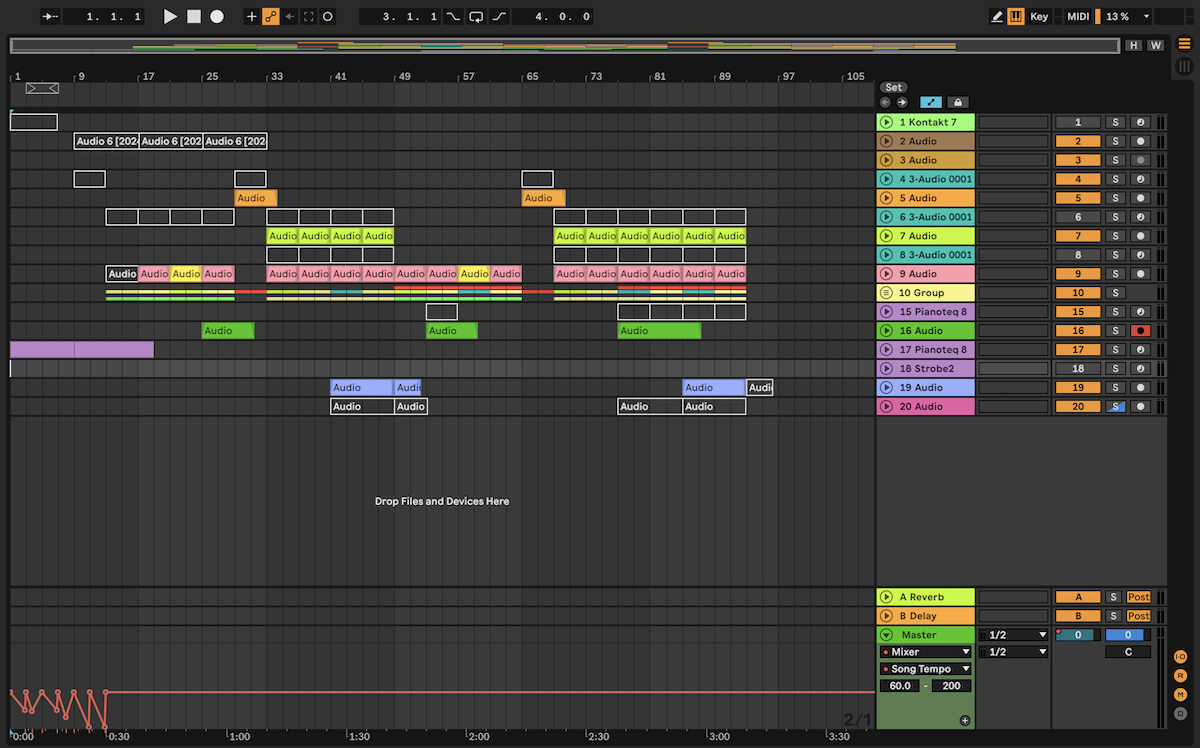Click the Arrangement Record circle button

216,17
